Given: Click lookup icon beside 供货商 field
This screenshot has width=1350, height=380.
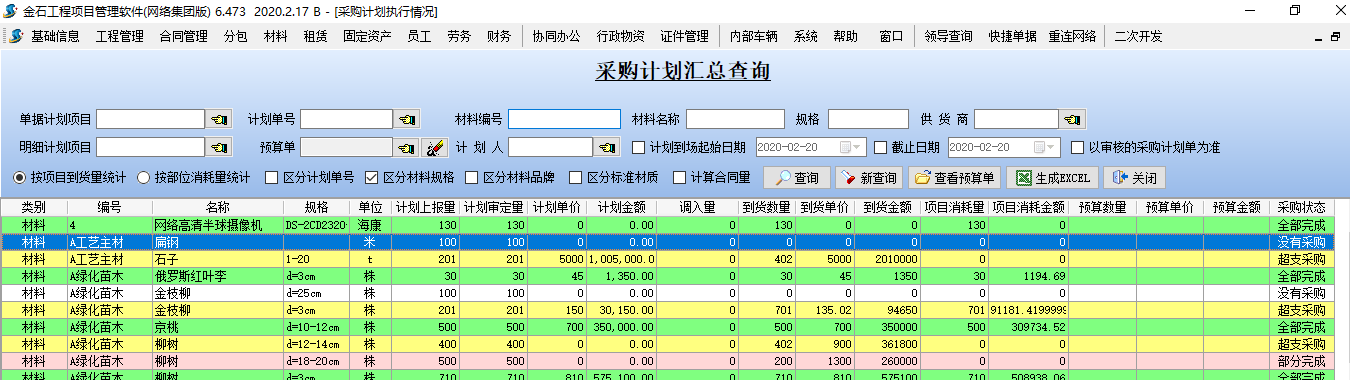Looking at the screenshot, I should 1073,120.
